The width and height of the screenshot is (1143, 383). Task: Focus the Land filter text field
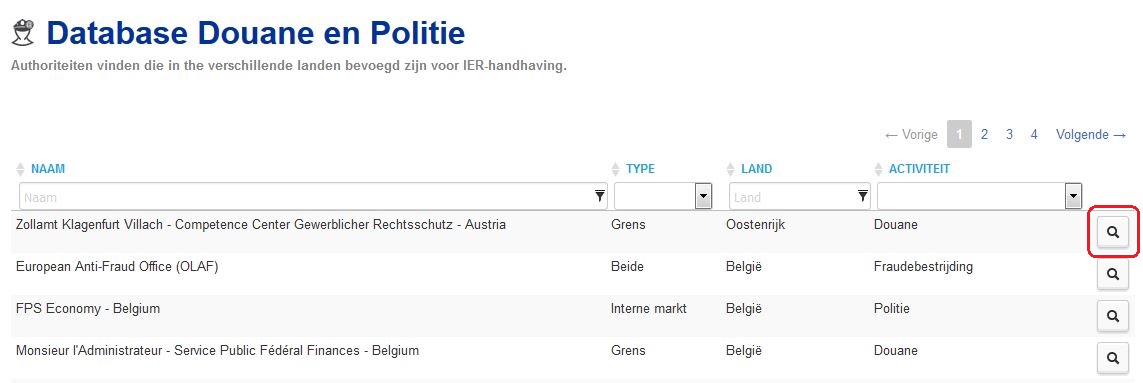800,196
